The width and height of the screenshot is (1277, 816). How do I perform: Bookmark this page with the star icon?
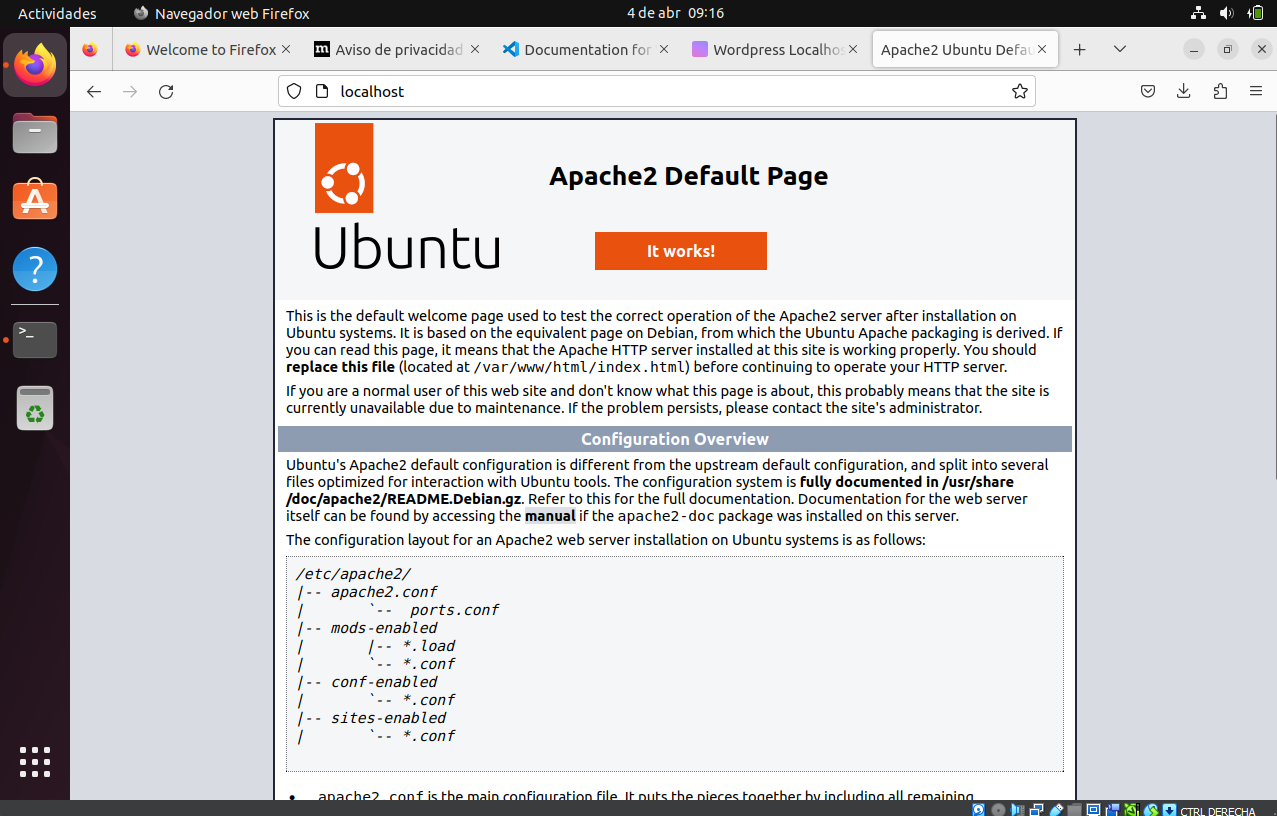pos(1019,92)
